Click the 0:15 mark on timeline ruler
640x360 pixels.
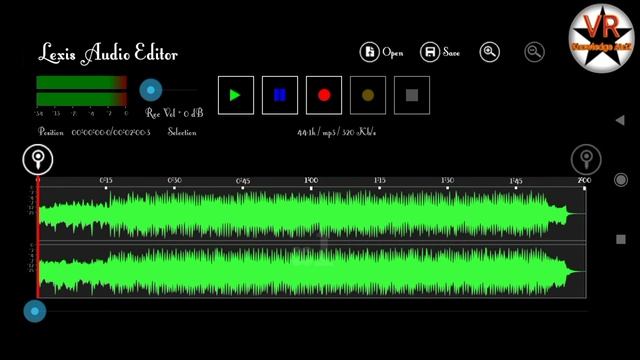tap(106, 180)
